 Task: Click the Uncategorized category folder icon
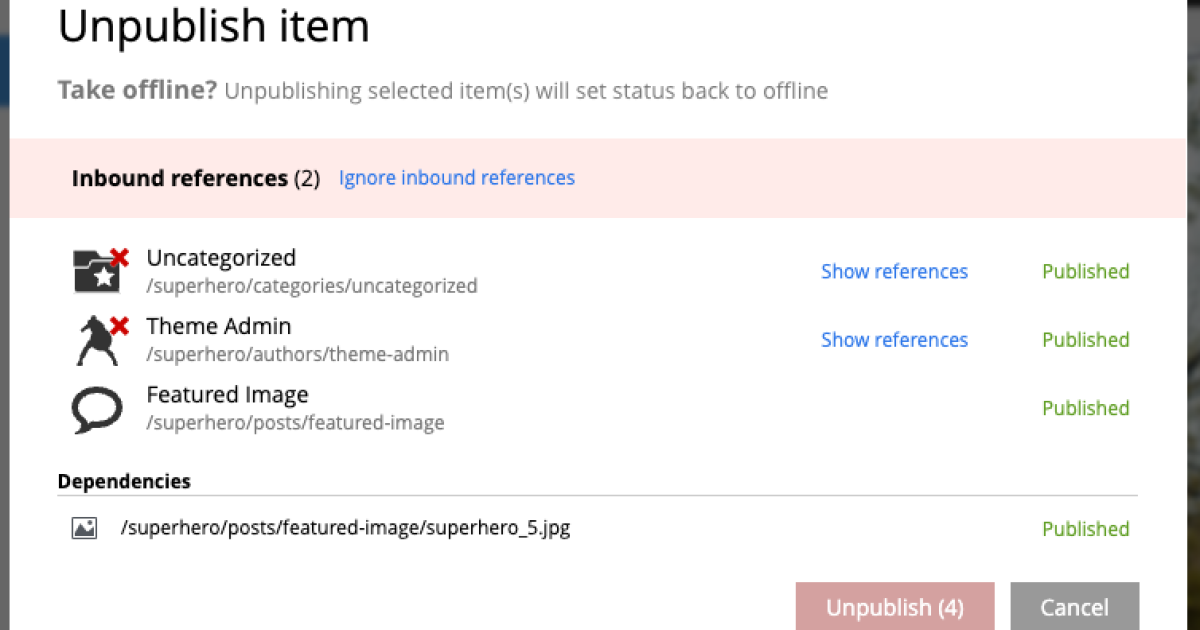pyautogui.click(x=95, y=273)
